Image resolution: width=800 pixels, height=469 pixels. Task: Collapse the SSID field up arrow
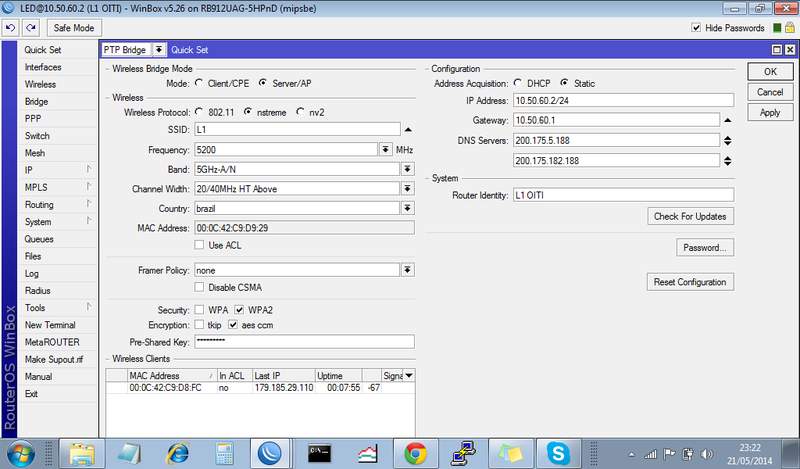pyautogui.click(x=408, y=130)
